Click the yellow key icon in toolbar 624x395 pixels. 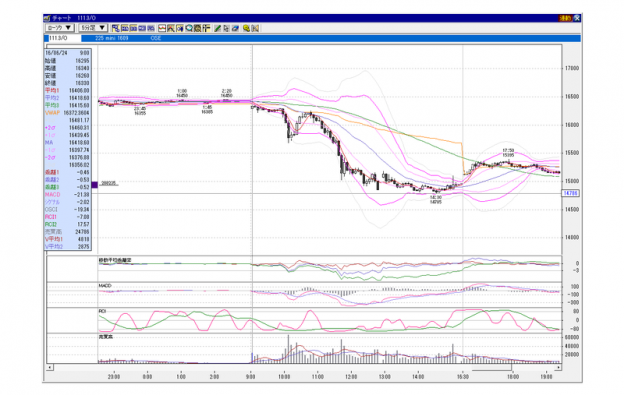point(246,28)
